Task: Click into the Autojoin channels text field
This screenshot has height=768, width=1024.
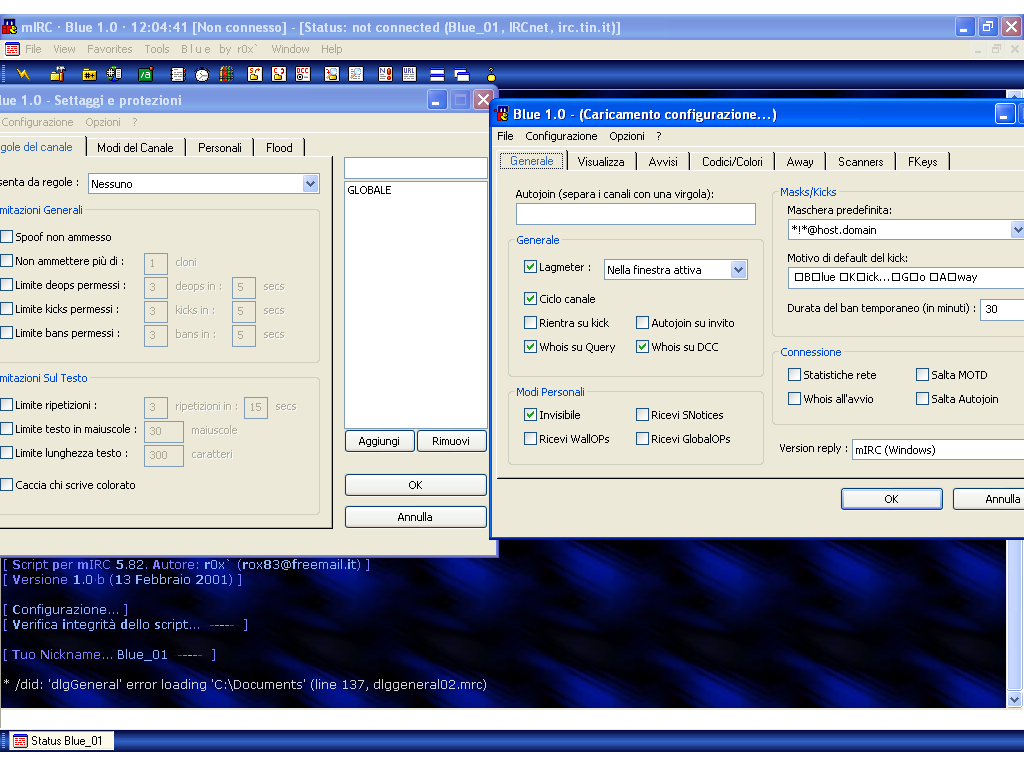Action: click(x=635, y=214)
